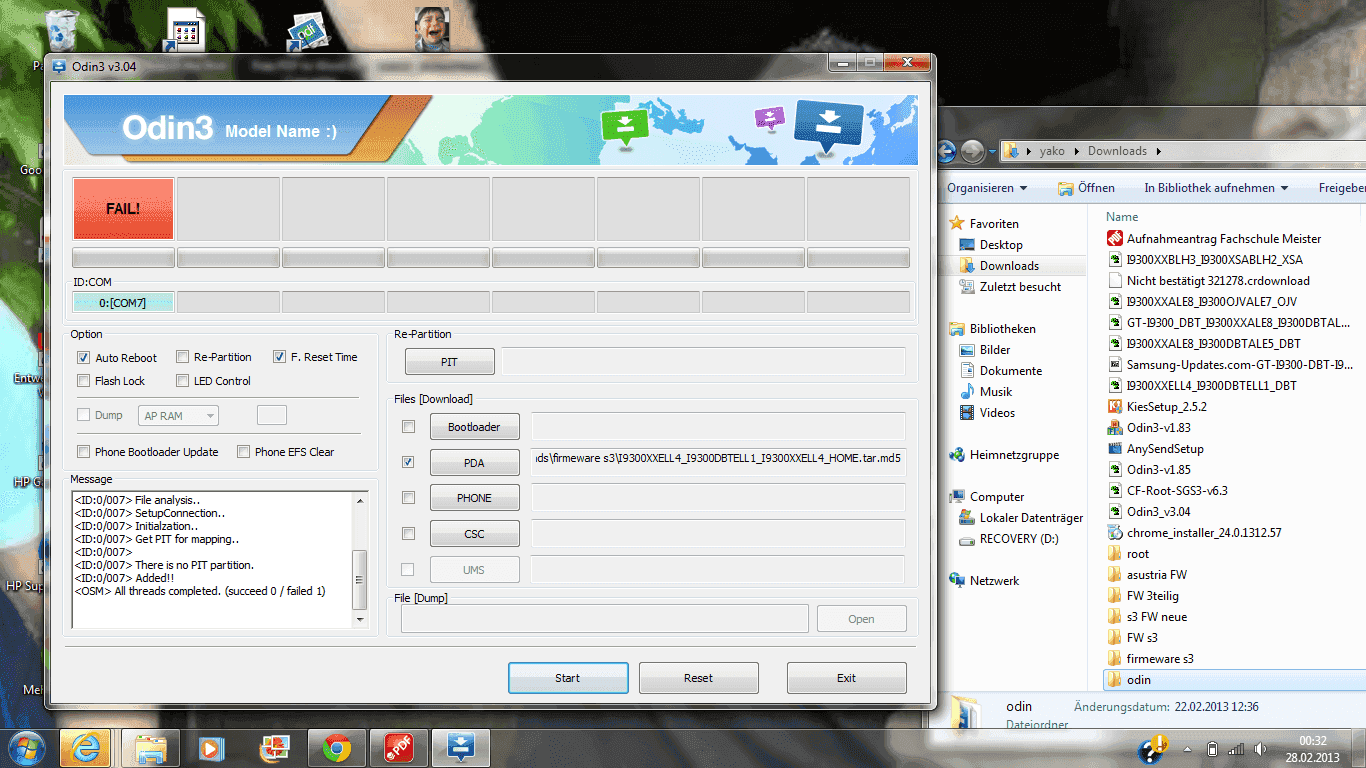The height and width of the screenshot is (768, 1366).
Task: Click the Start button in Odin3
Action: tap(568, 678)
